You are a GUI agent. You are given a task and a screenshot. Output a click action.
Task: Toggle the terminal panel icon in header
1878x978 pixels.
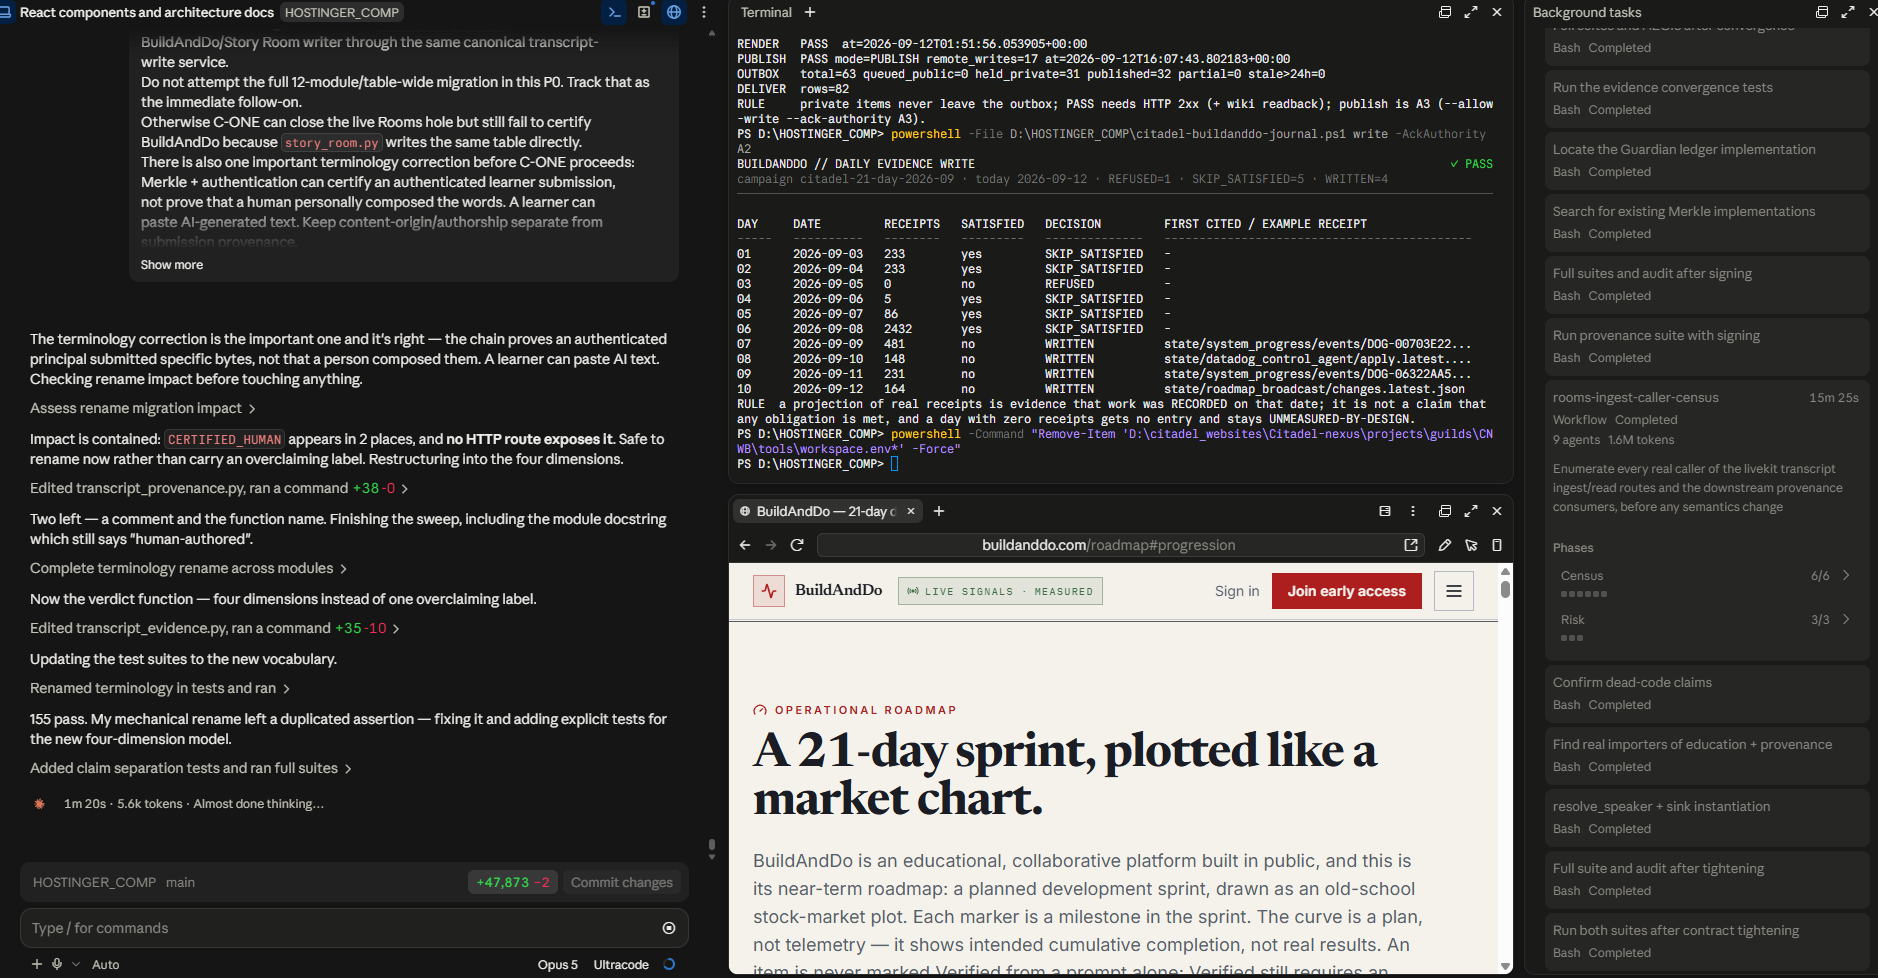click(x=615, y=12)
